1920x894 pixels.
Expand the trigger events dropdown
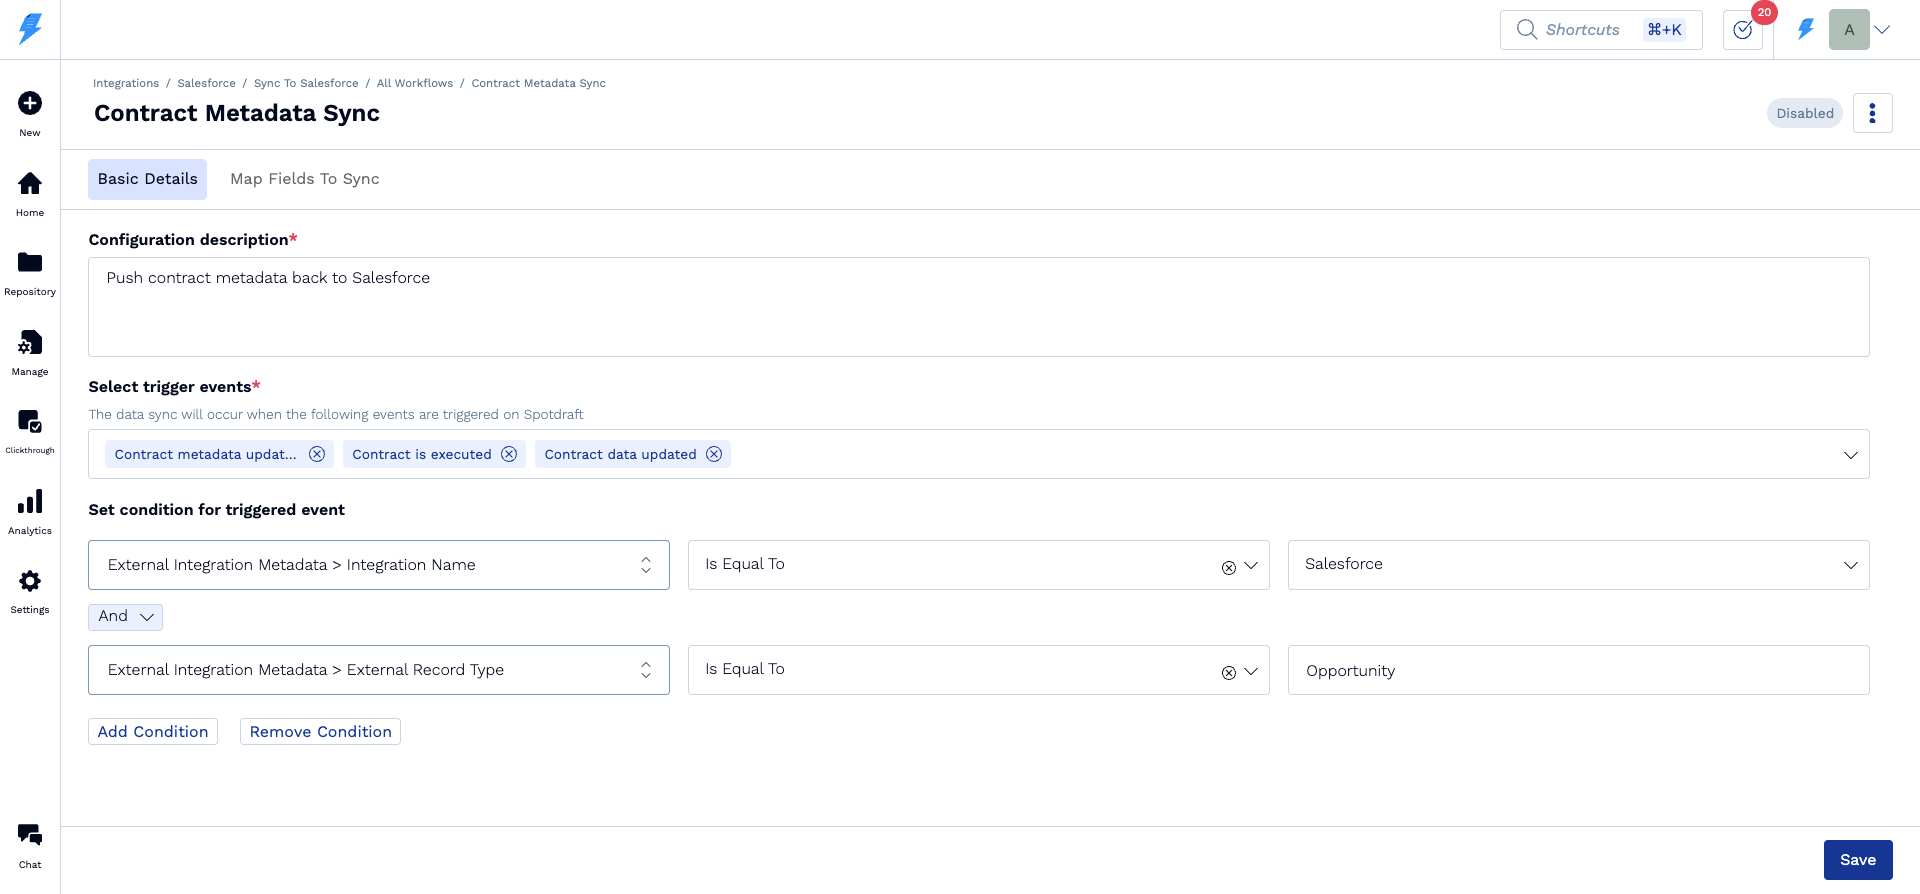1850,455
